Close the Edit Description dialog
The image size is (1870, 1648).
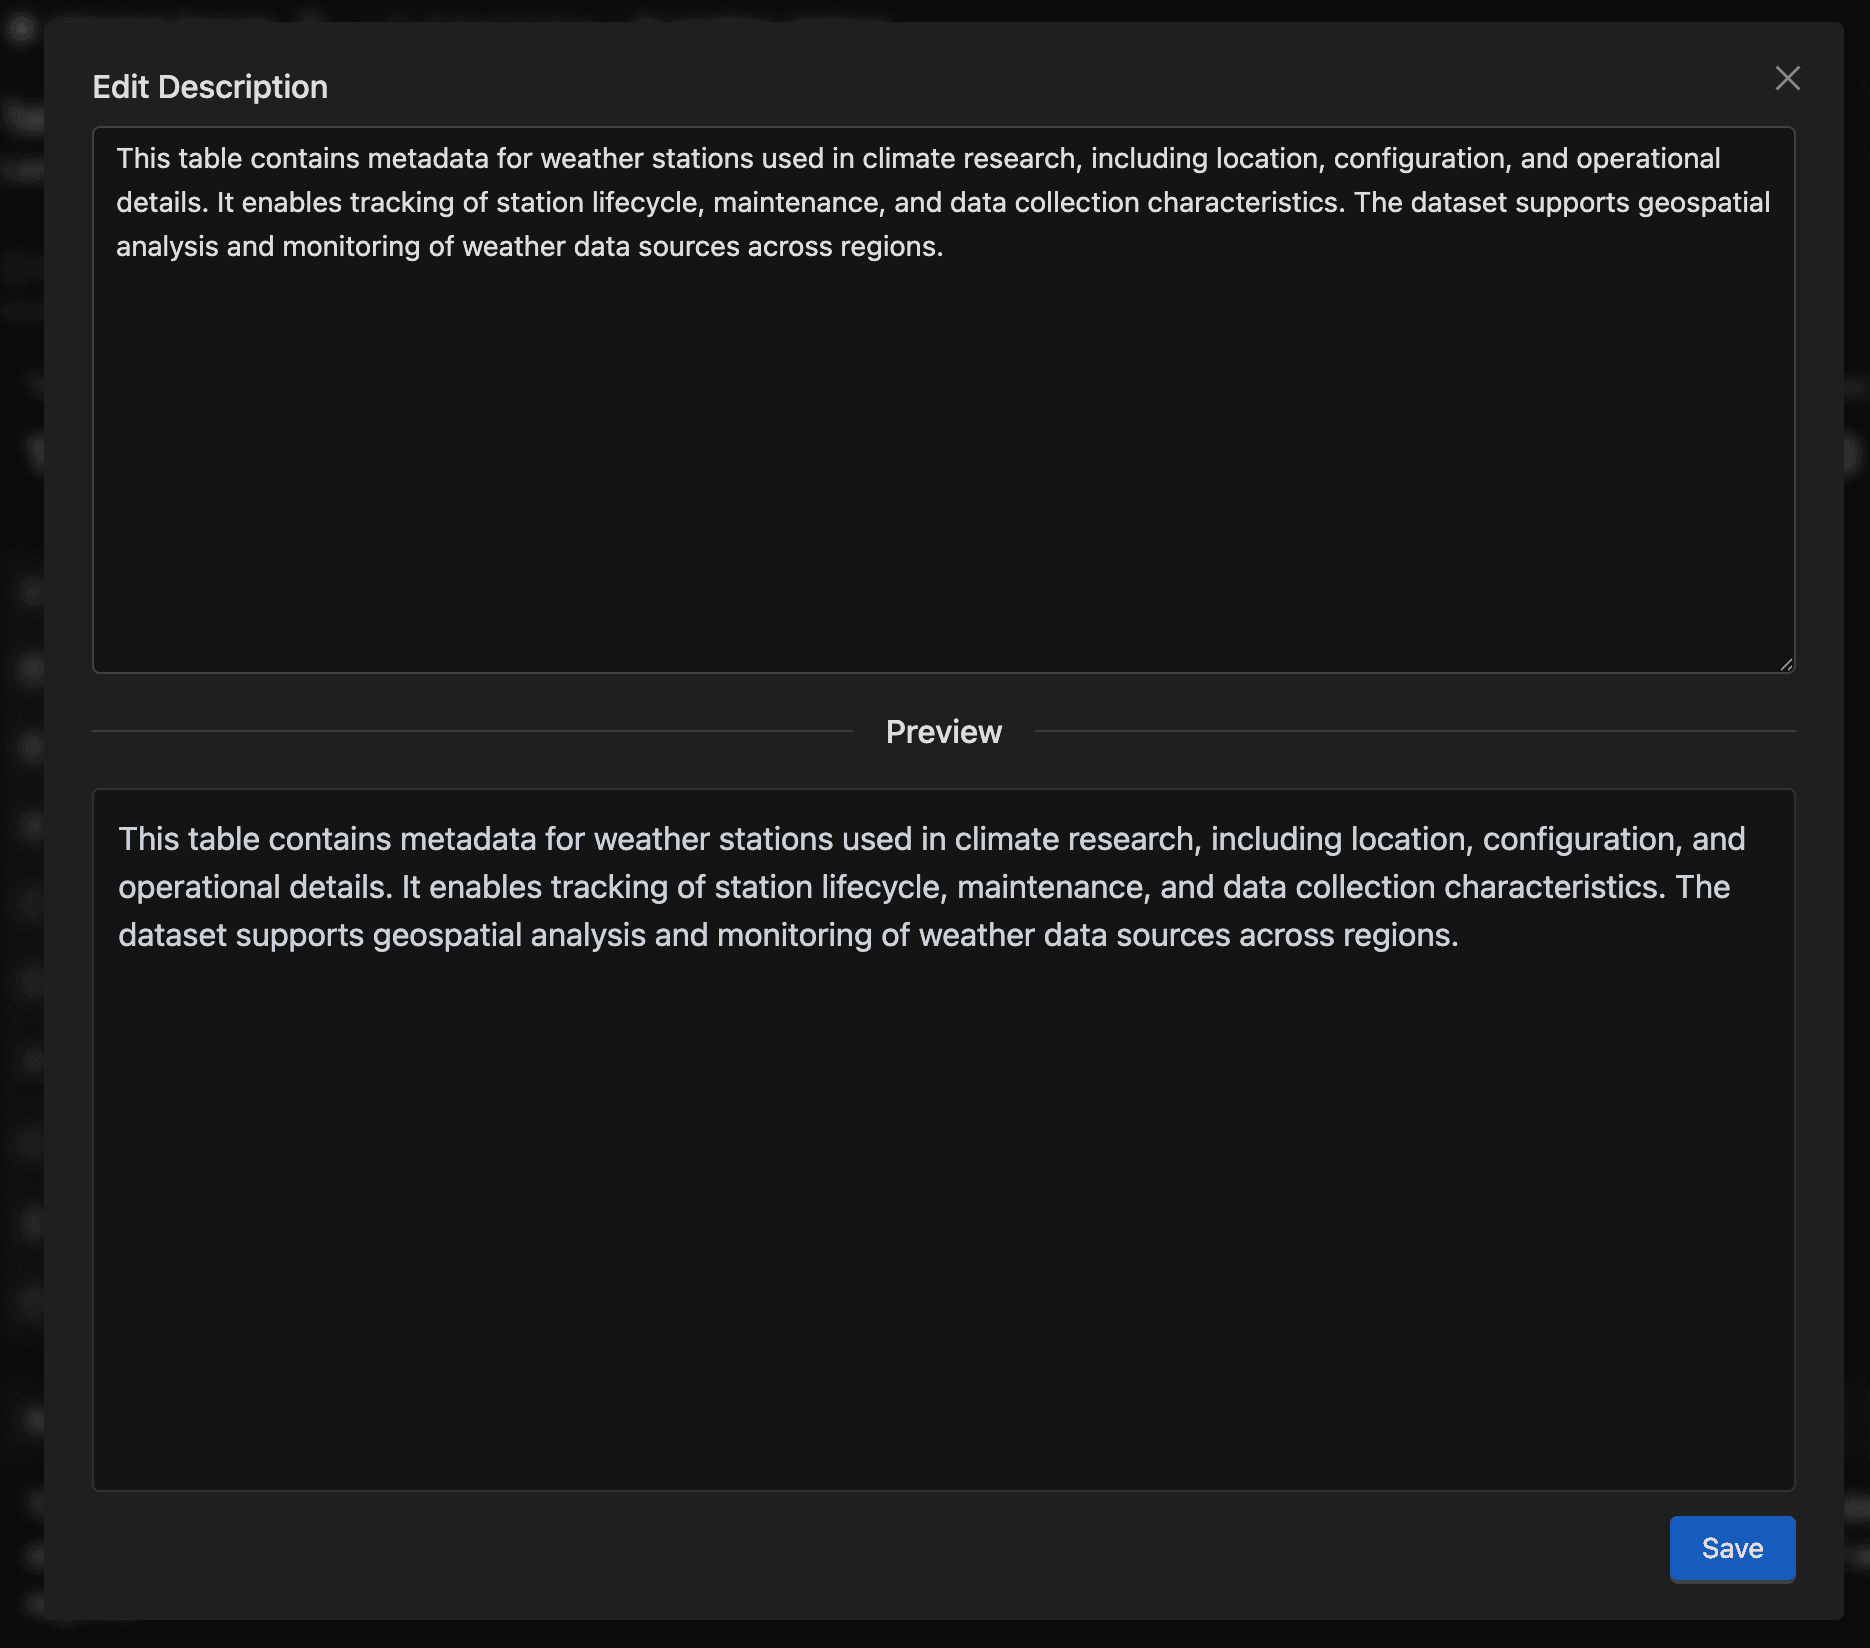pyautogui.click(x=1787, y=78)
